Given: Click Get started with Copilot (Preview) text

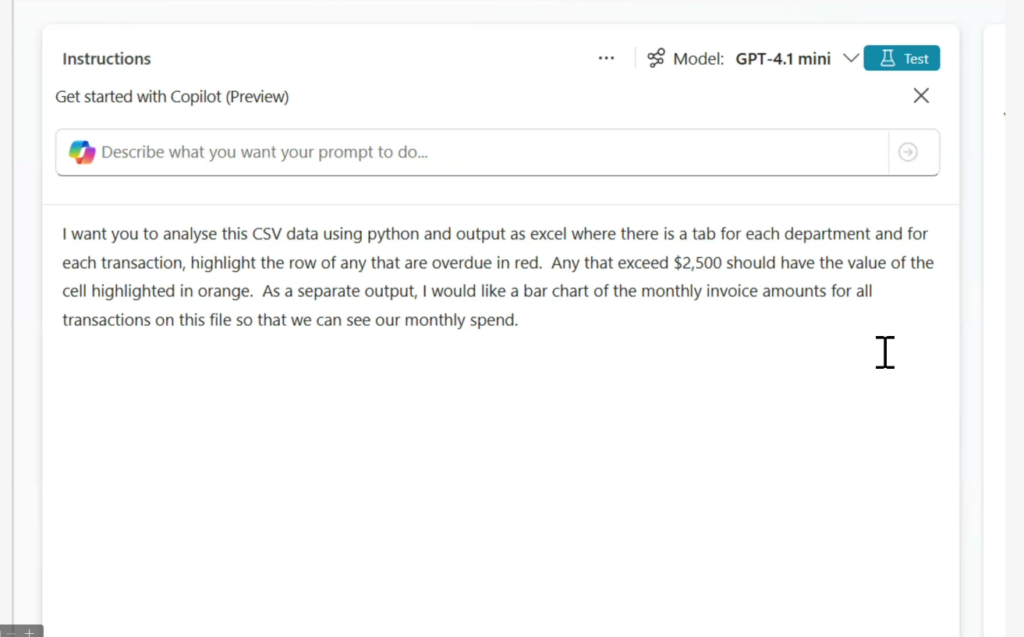Looking at the screenshot, I should [x=172, y=97].
